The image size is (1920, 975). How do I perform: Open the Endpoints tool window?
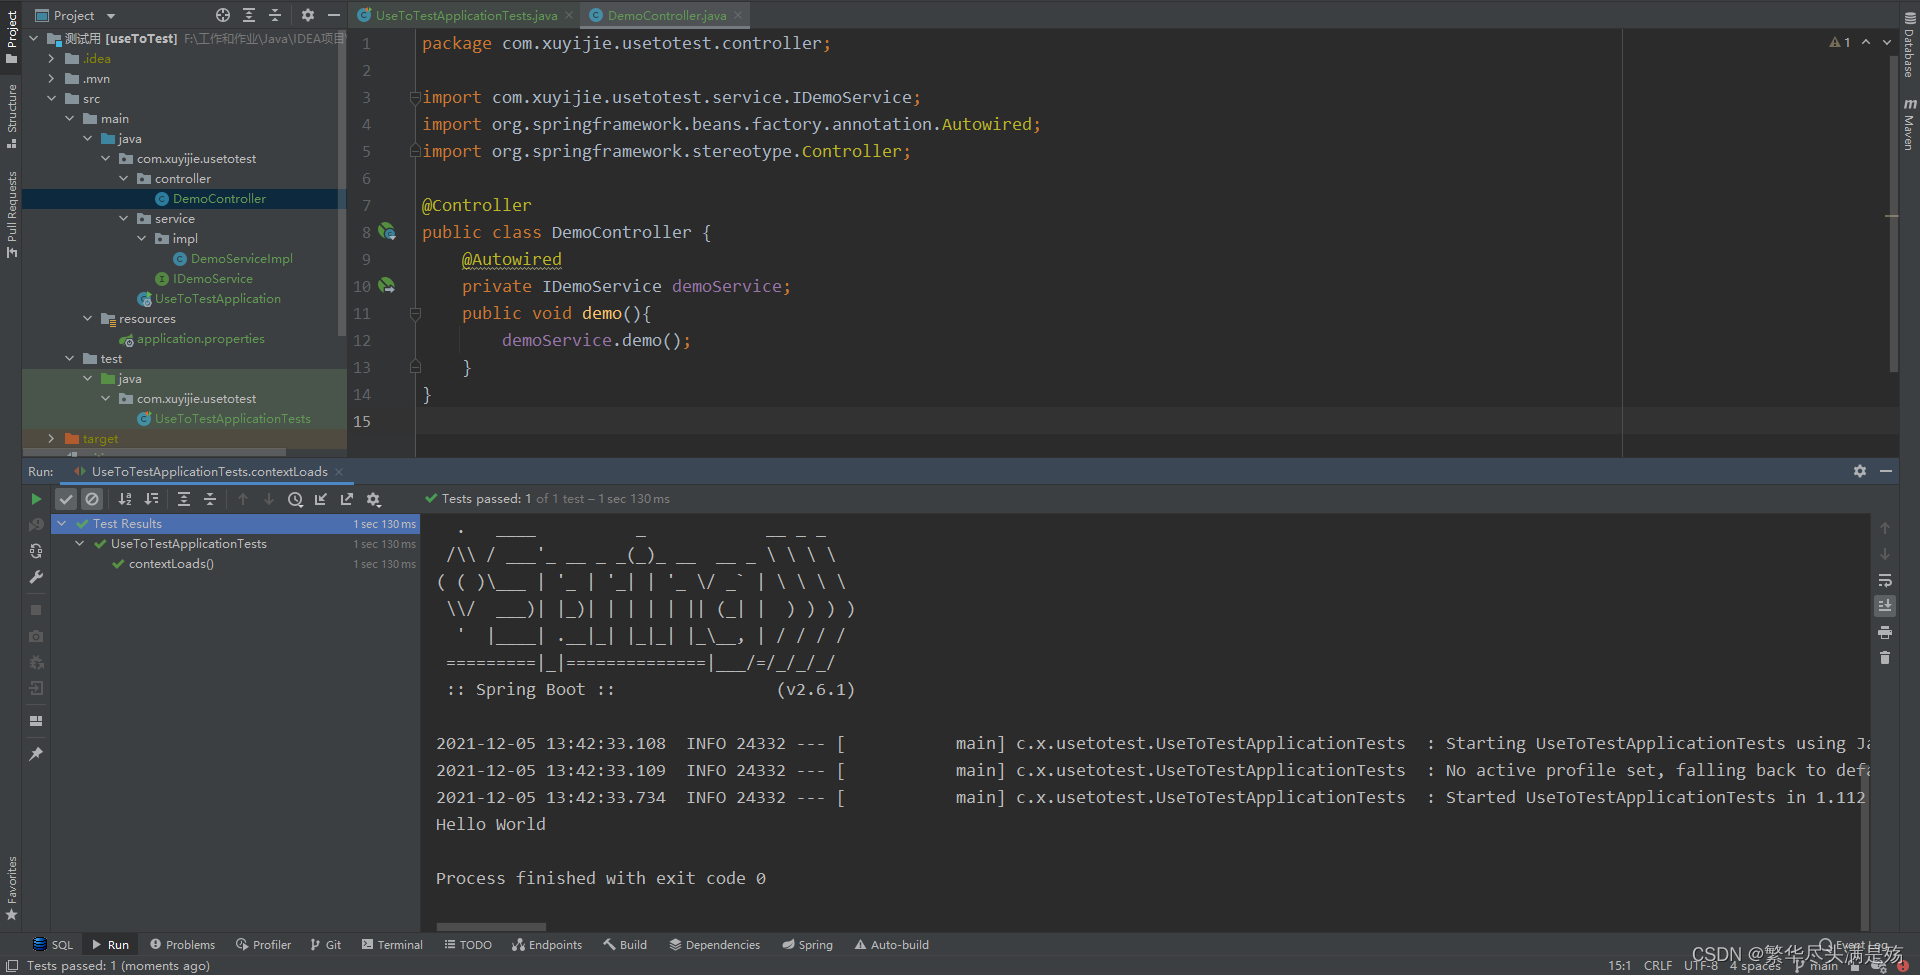coord(547,945)
